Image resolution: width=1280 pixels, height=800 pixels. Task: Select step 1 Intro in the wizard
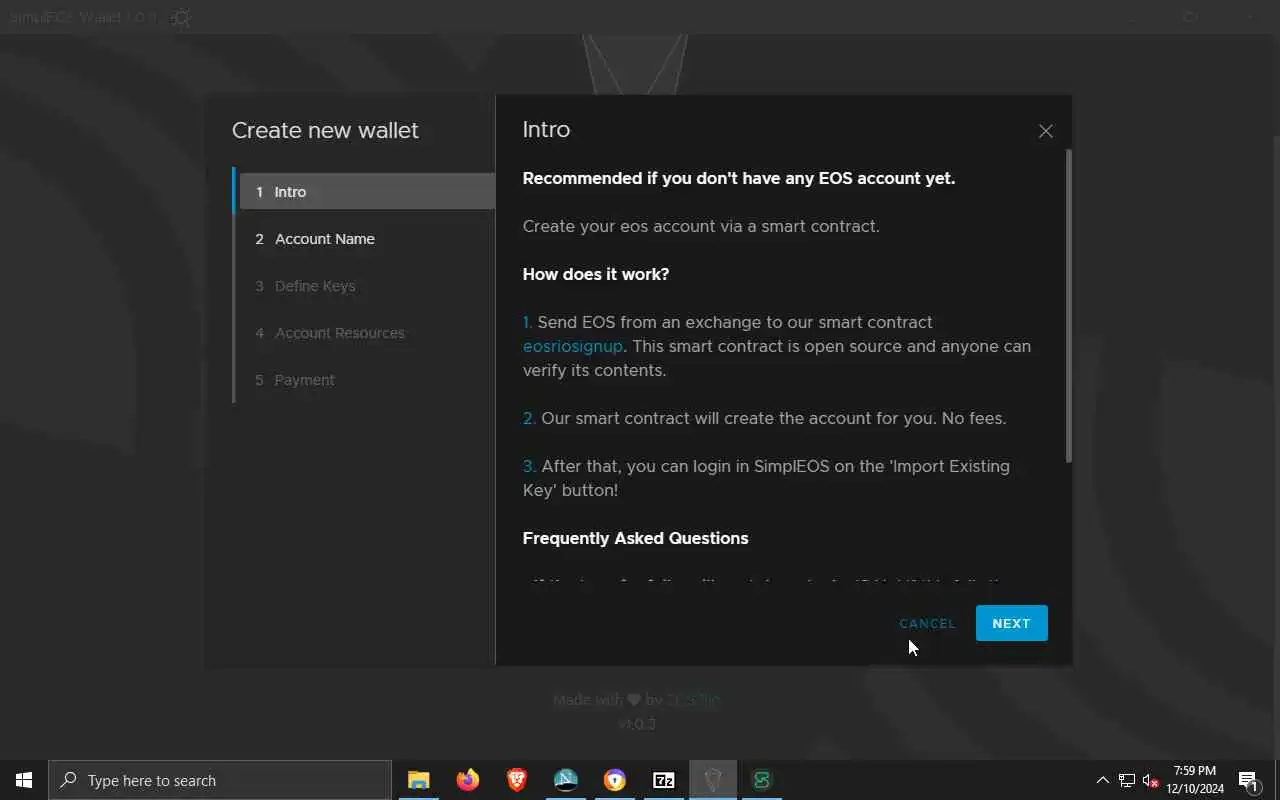click(367, 192)
